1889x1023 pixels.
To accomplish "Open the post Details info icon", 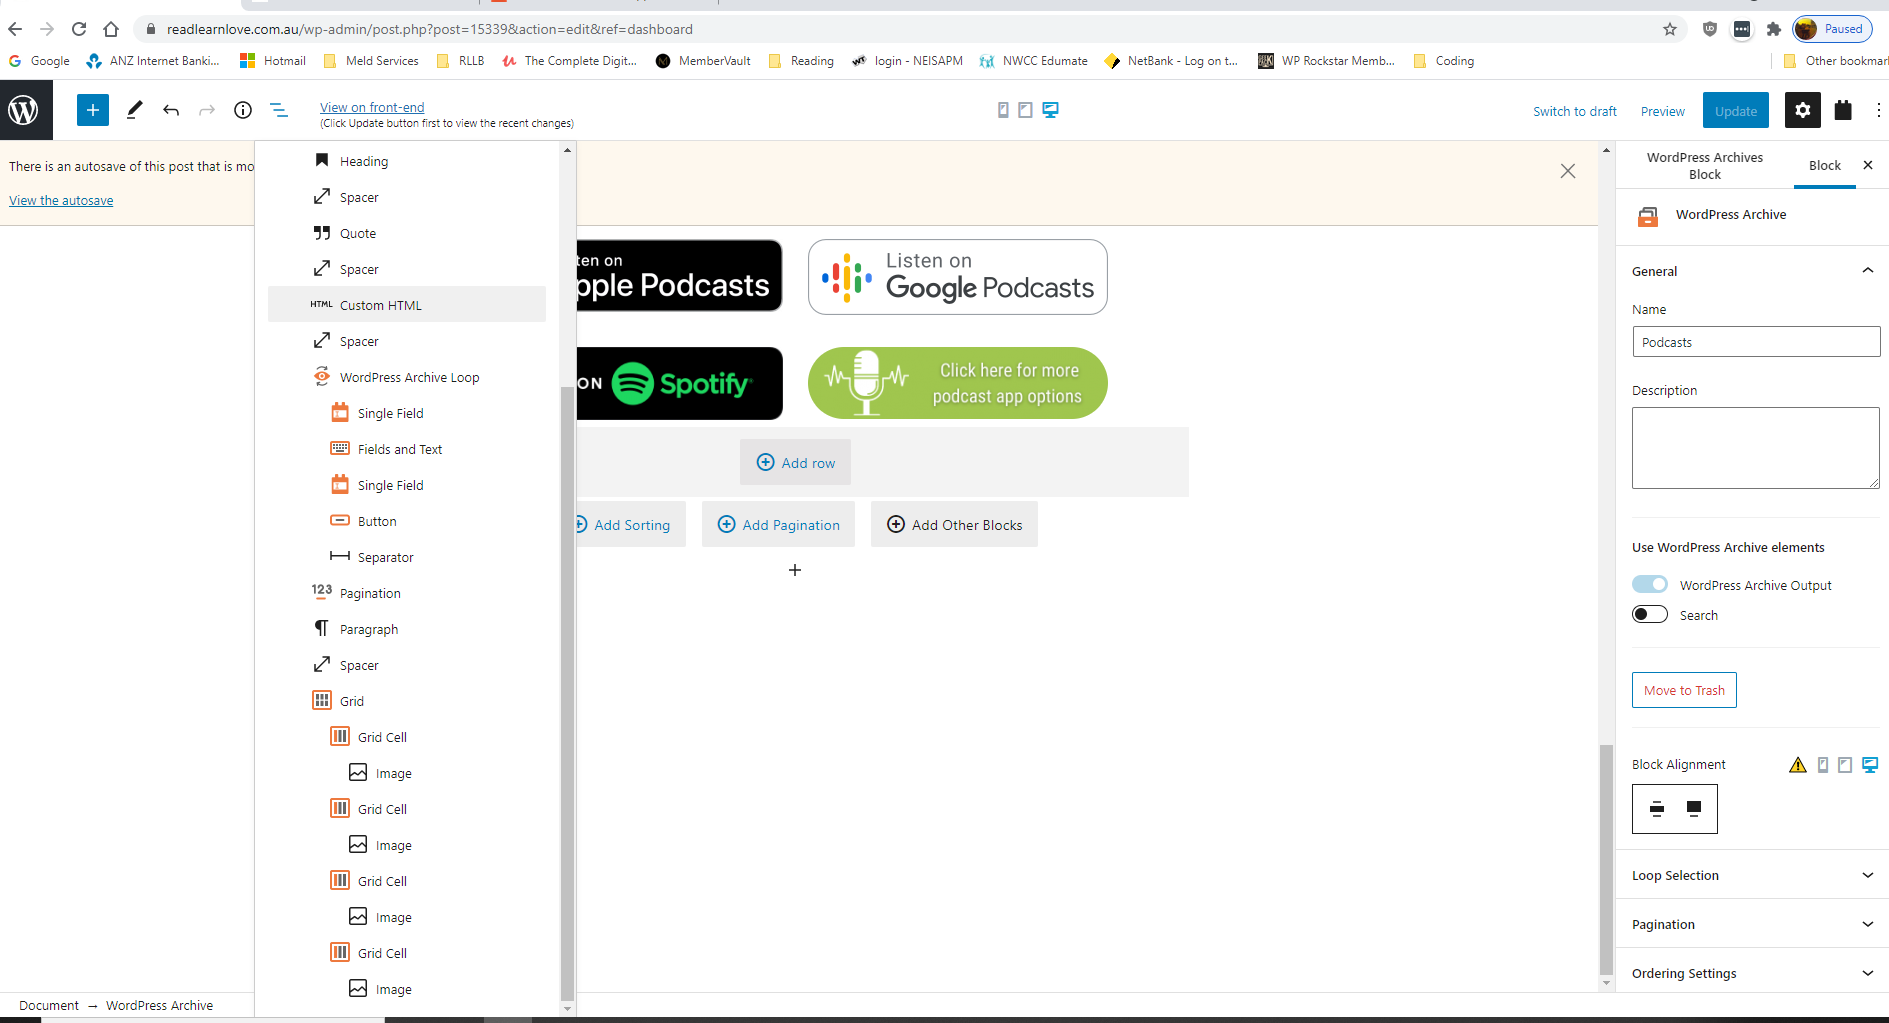I will pos(243,110).
